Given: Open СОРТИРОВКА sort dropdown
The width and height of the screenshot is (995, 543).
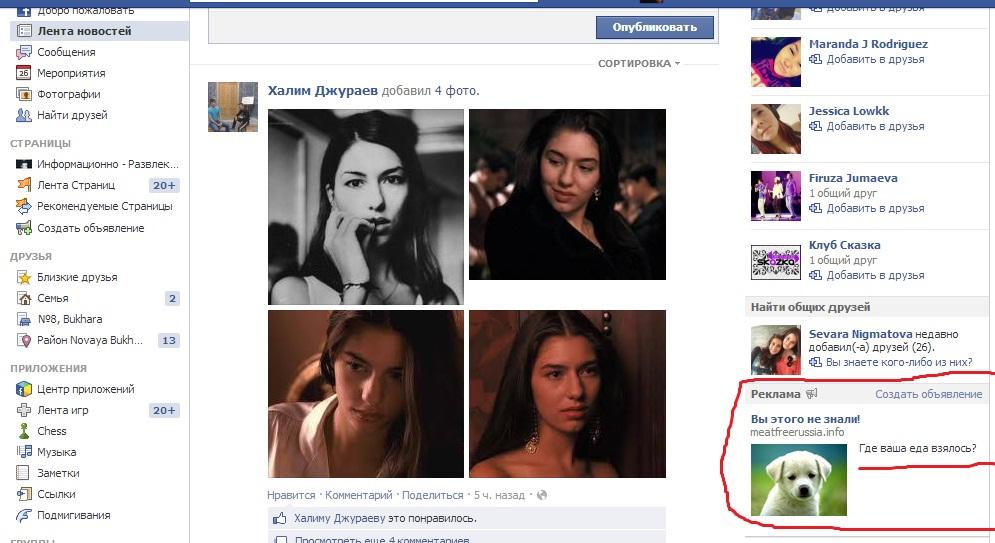Looking at the screenshot, I should [638, 63].
